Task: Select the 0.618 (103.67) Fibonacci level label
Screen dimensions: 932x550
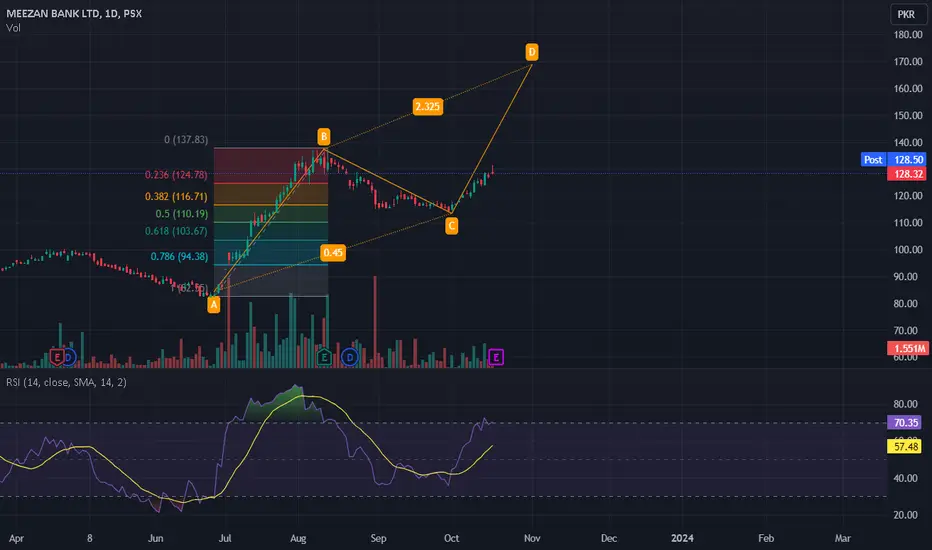Action: tap(176, 231)
